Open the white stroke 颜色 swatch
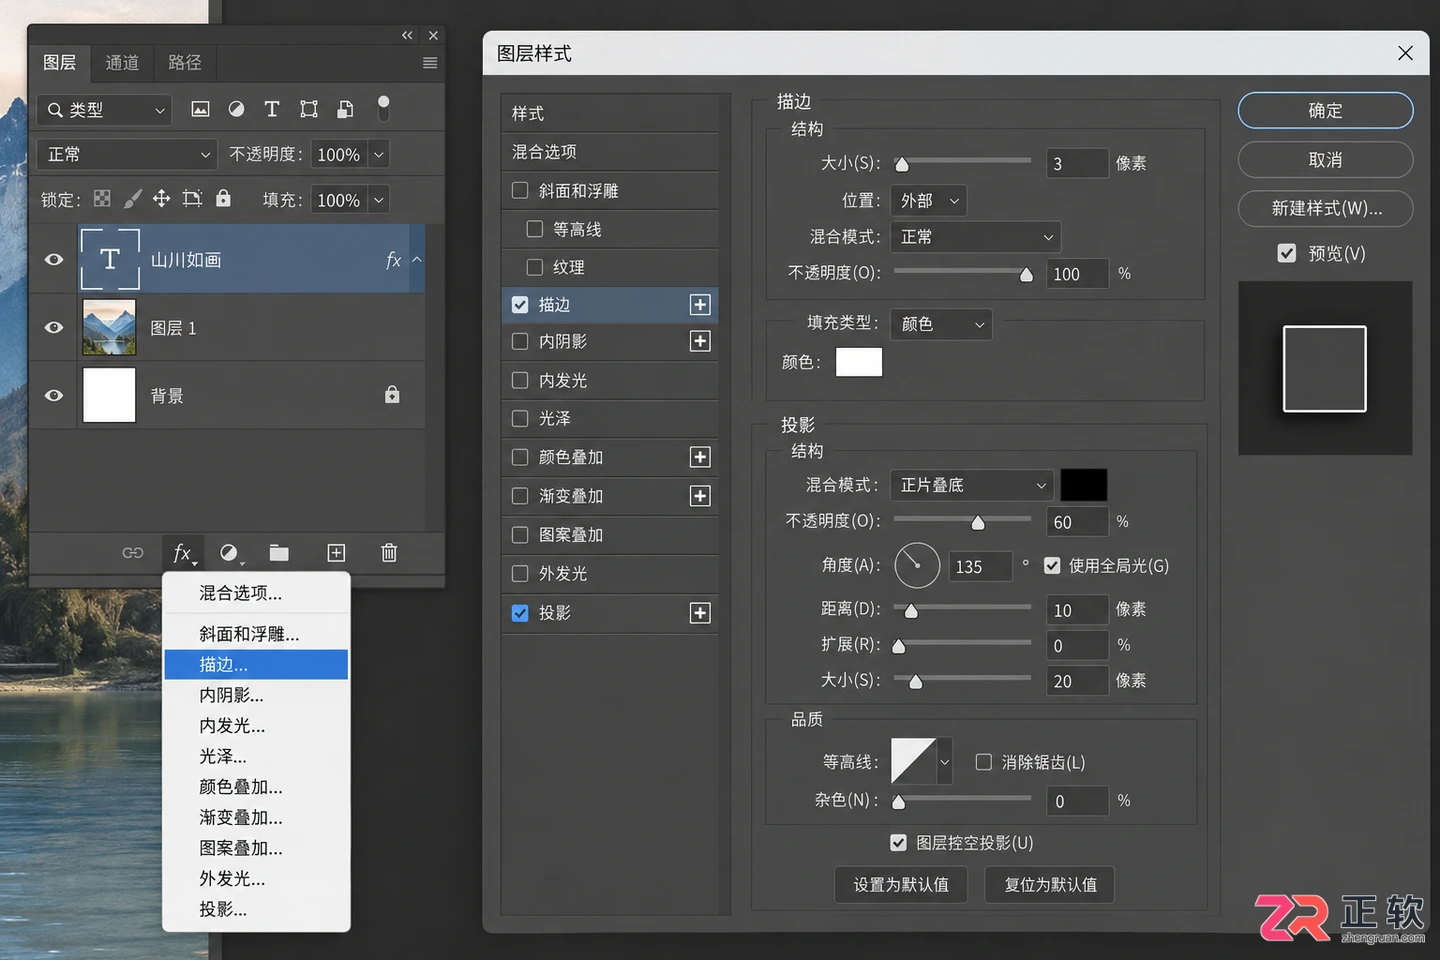The height and width of the screenshot is (960, 1440). [x=859, y=362]
